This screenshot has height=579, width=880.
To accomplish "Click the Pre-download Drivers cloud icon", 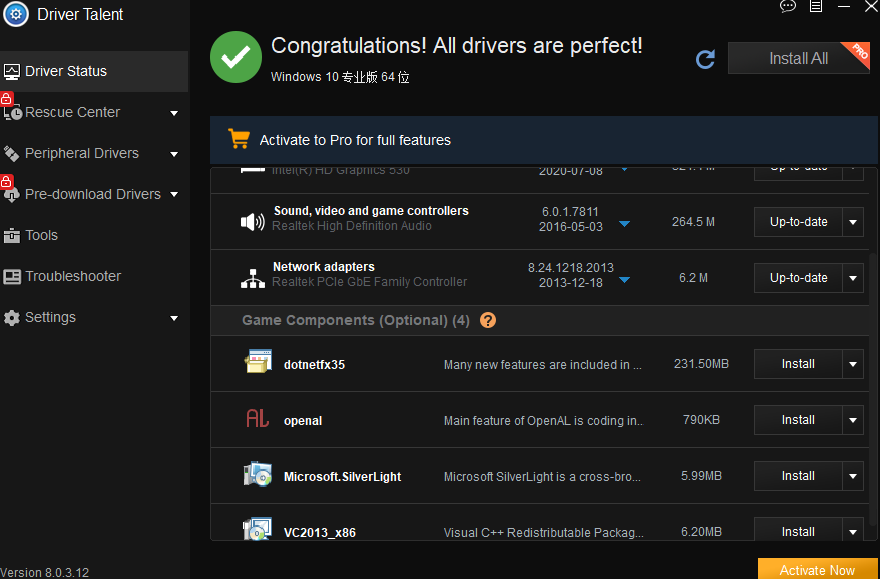I will [12, 195].
